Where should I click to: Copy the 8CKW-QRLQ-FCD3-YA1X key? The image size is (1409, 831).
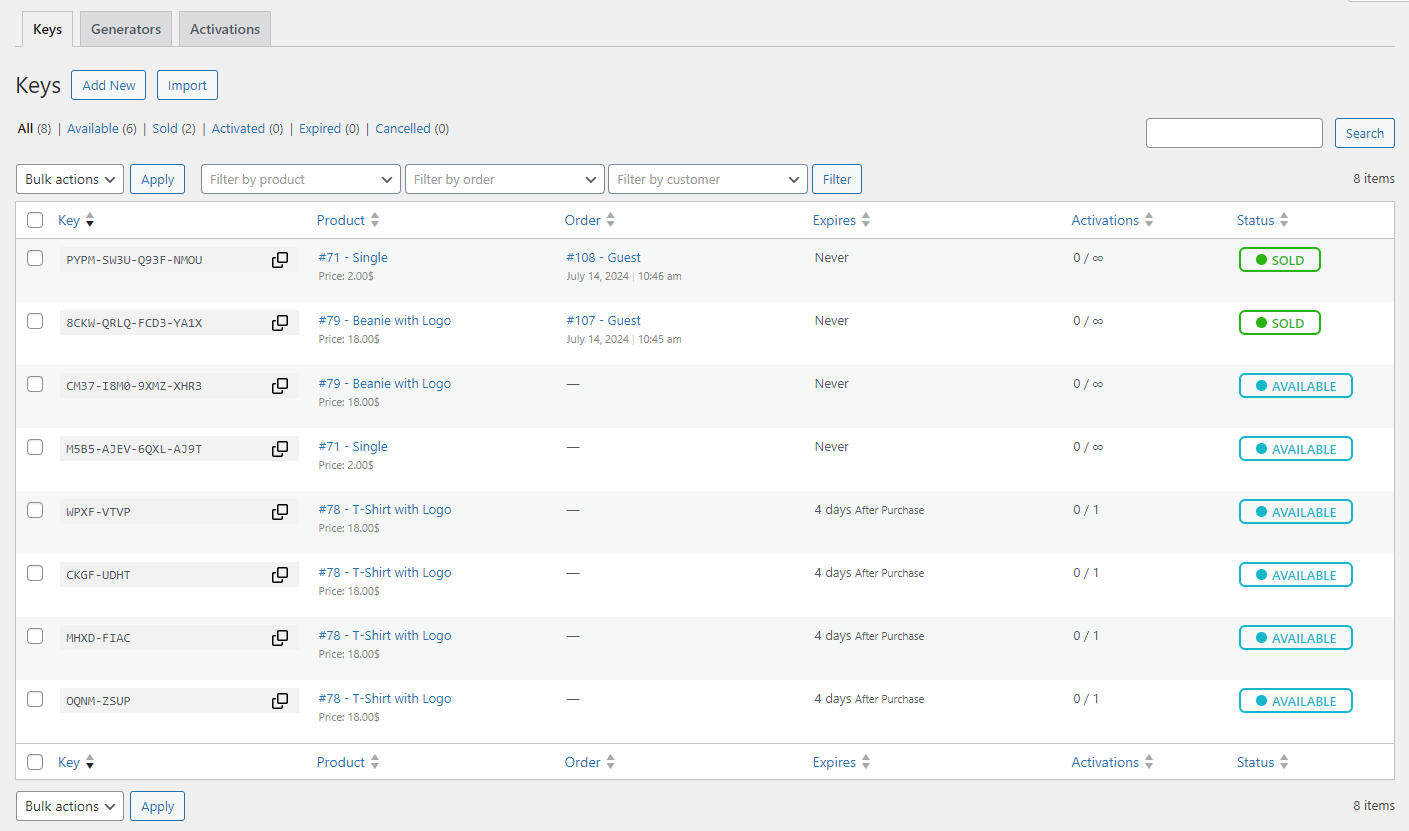pos(280,323)
